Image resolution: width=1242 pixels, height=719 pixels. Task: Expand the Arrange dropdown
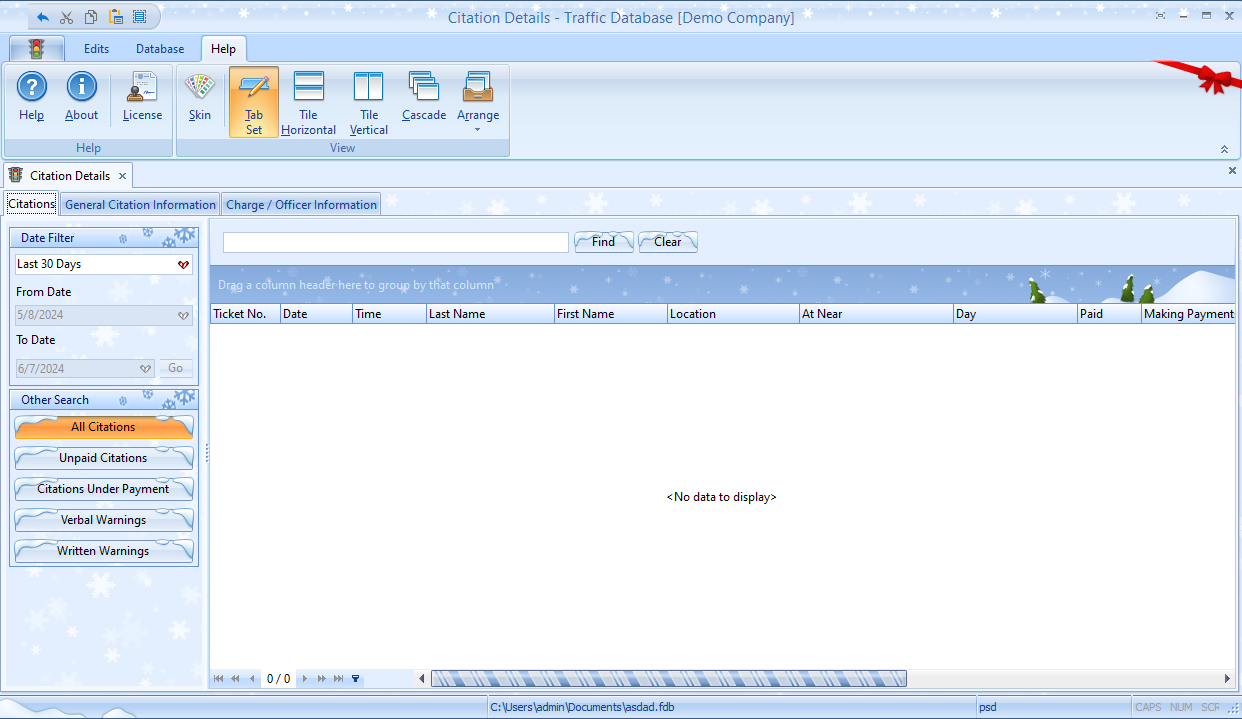click(x=478, y=102)
